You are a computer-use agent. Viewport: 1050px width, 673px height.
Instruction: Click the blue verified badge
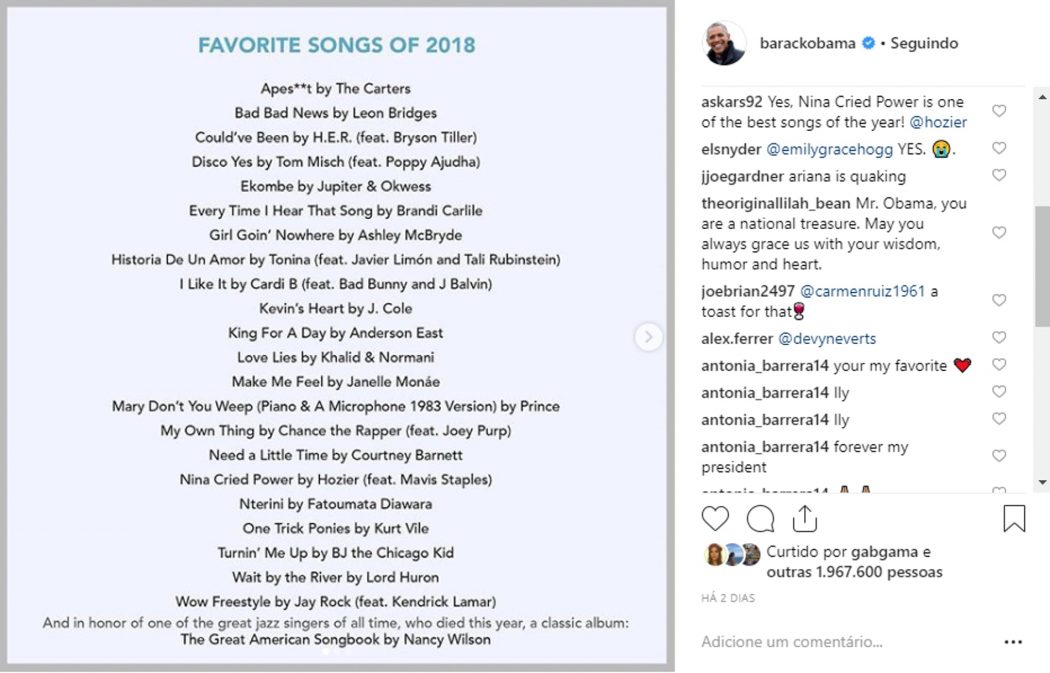click(869, 43)
